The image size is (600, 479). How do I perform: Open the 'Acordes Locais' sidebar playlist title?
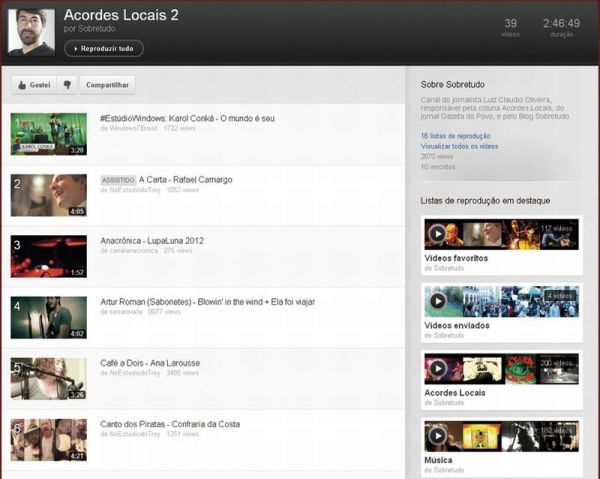point(455,393)
